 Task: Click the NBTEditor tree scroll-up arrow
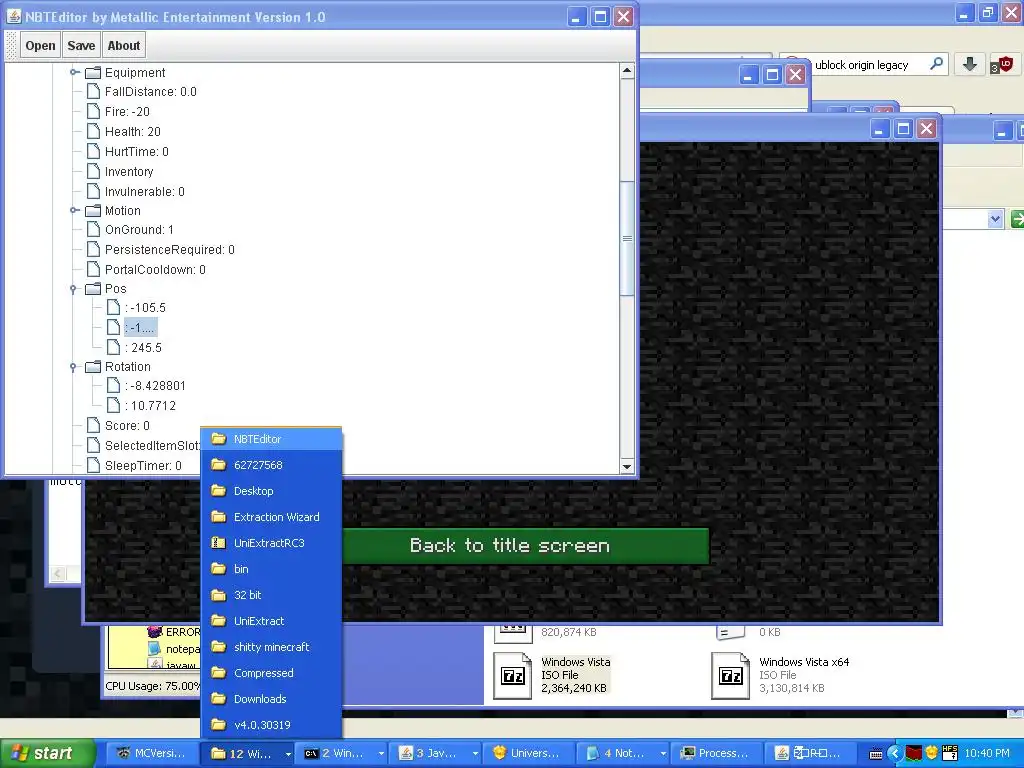[x=627, y=71]
